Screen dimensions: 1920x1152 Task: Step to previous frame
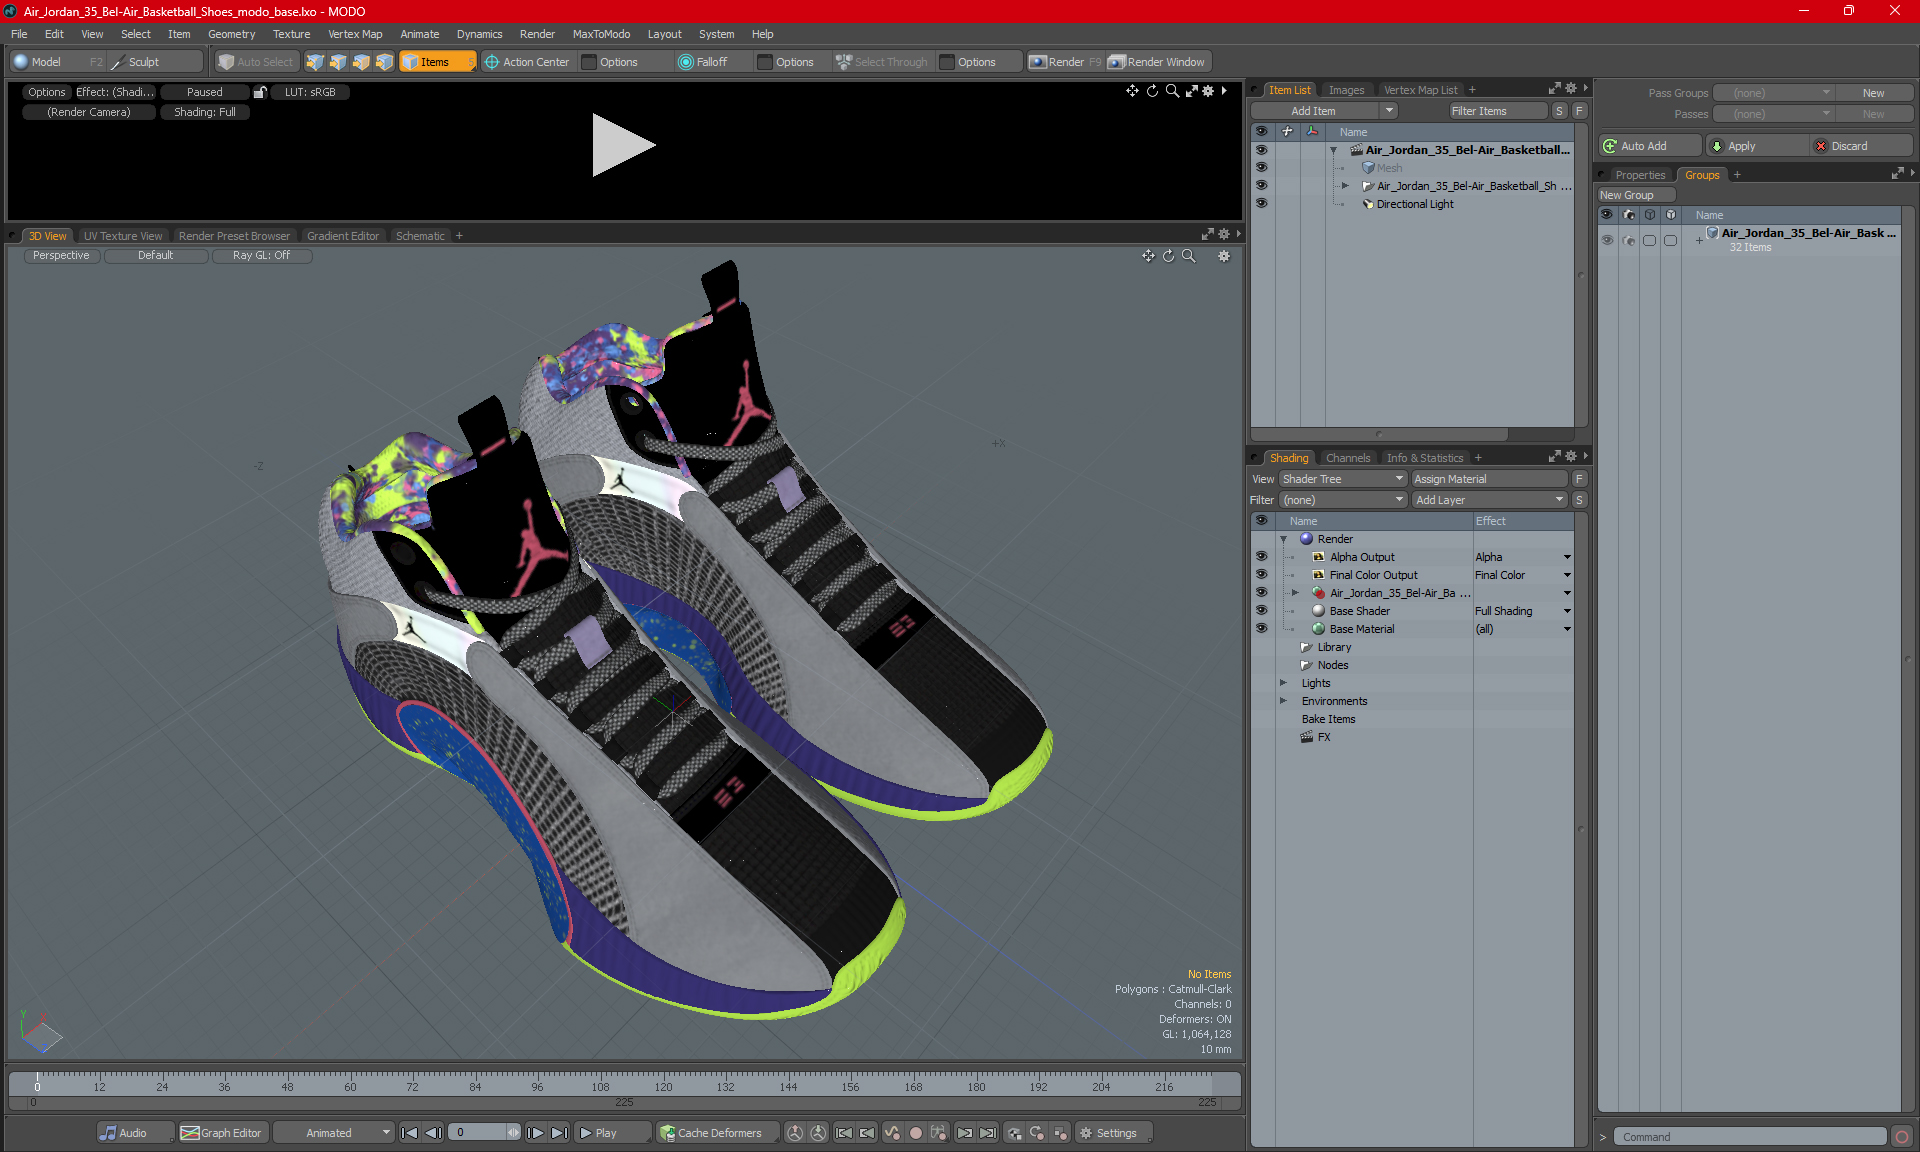click(433, 1133)
